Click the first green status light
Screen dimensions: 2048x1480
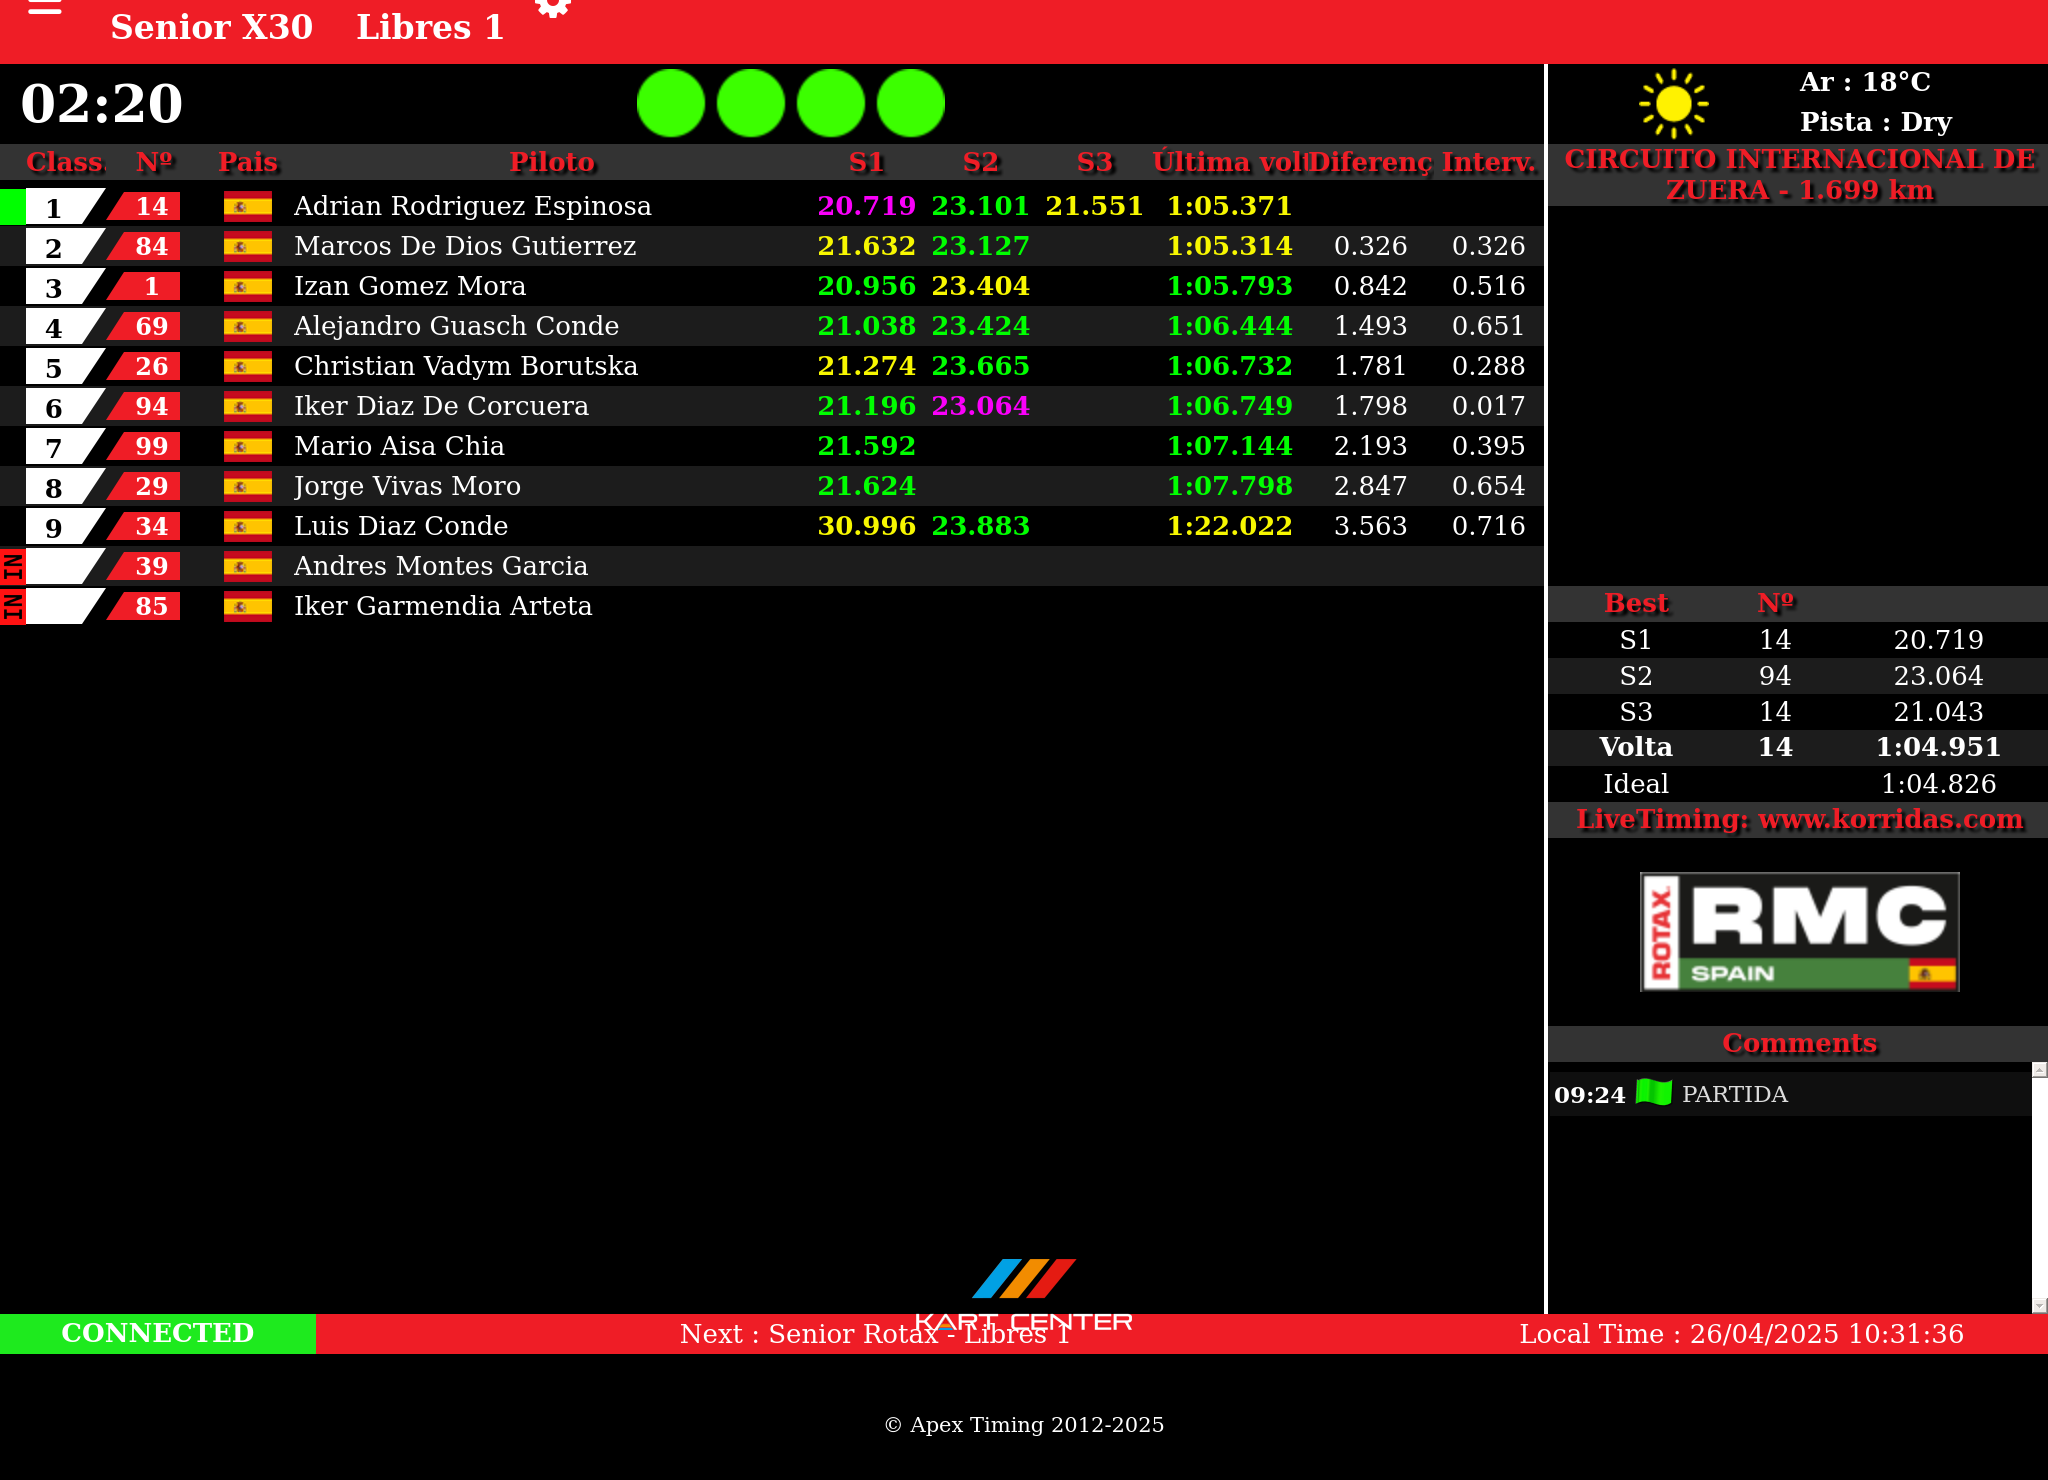(671, 103)
